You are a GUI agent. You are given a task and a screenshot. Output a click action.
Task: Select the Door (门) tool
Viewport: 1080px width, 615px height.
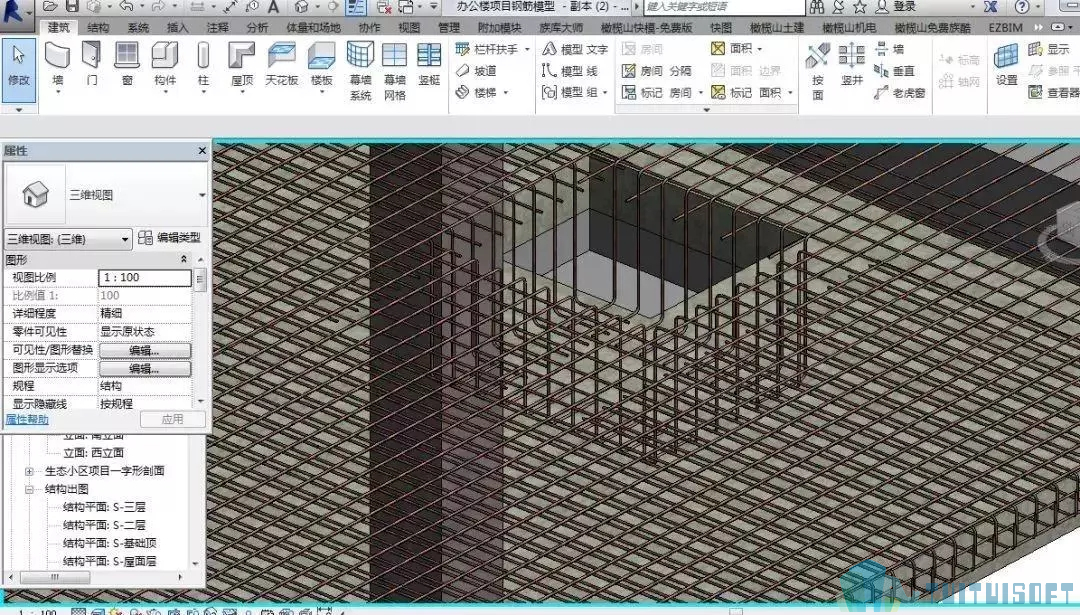[x=92, y=64]
